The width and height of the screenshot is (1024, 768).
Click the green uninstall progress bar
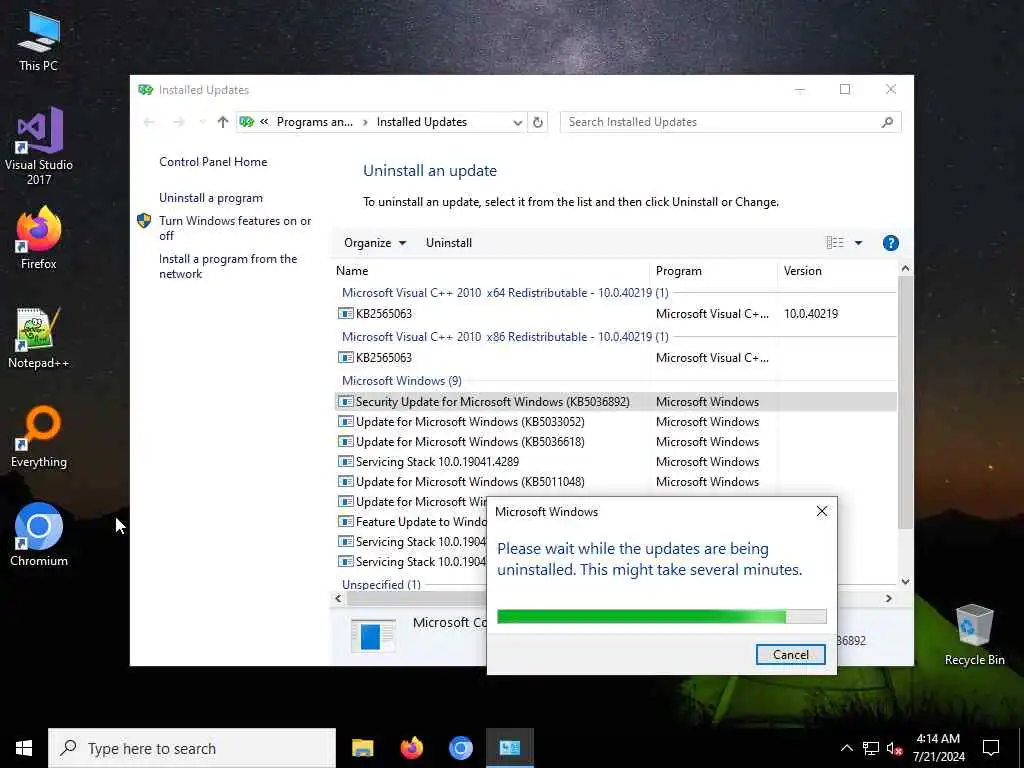662,616
